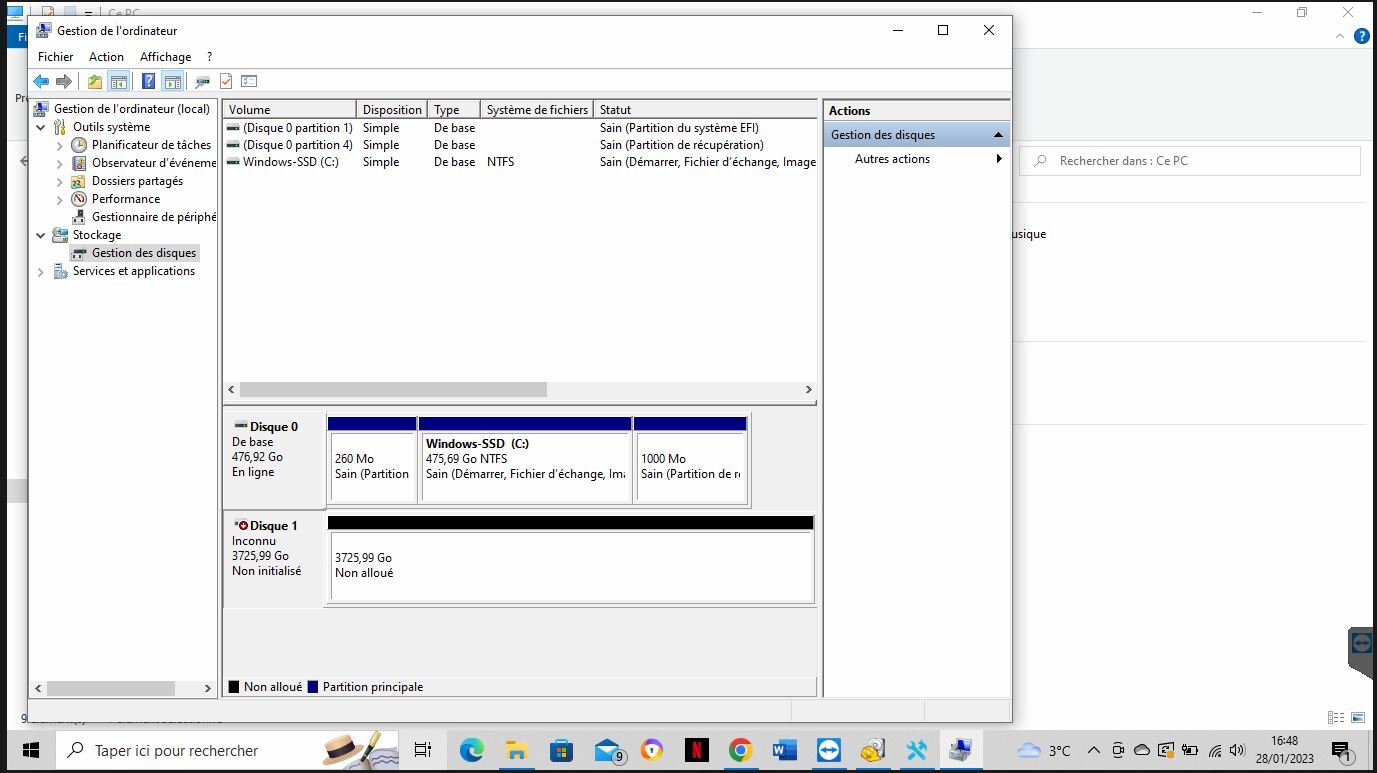
Task: Open the Affichage menu
Action: [x=165, y=57]
